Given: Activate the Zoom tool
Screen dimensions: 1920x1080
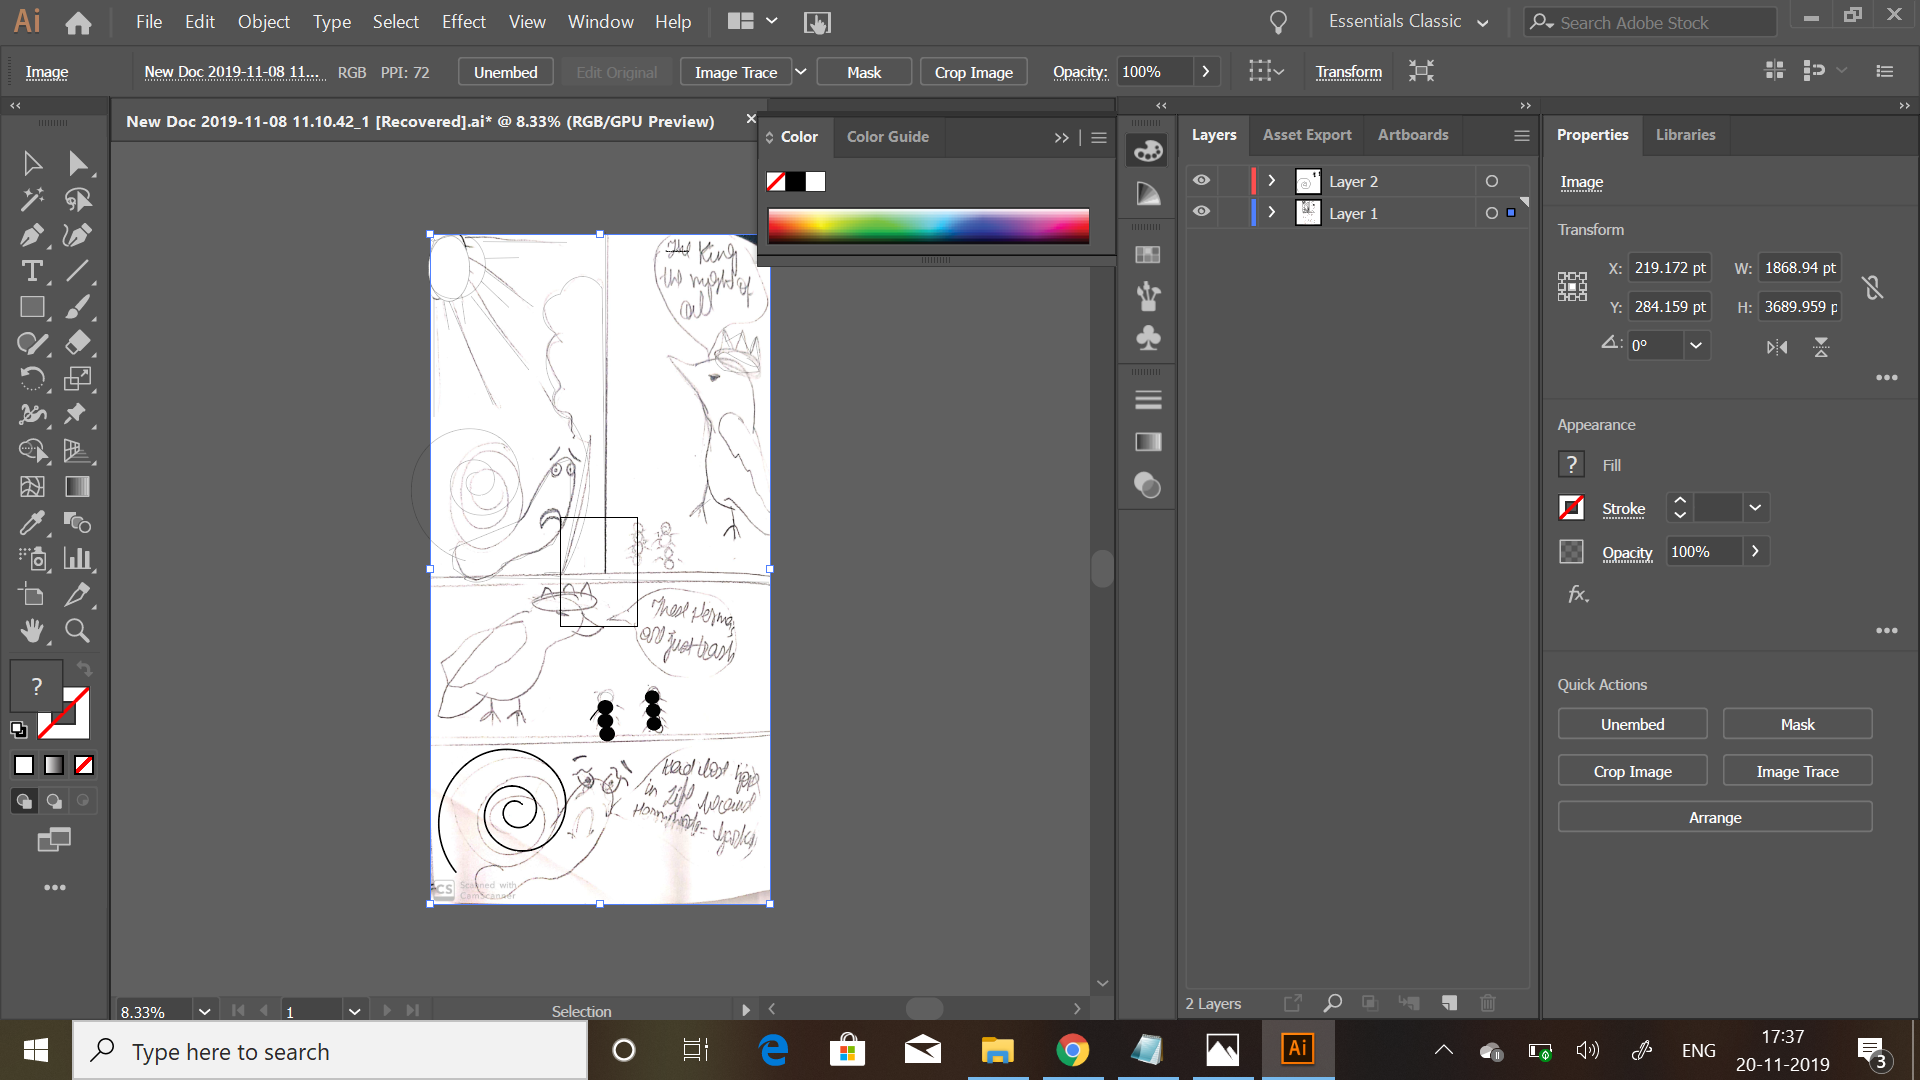Looking at the screenshot, I should coord(77,631).
